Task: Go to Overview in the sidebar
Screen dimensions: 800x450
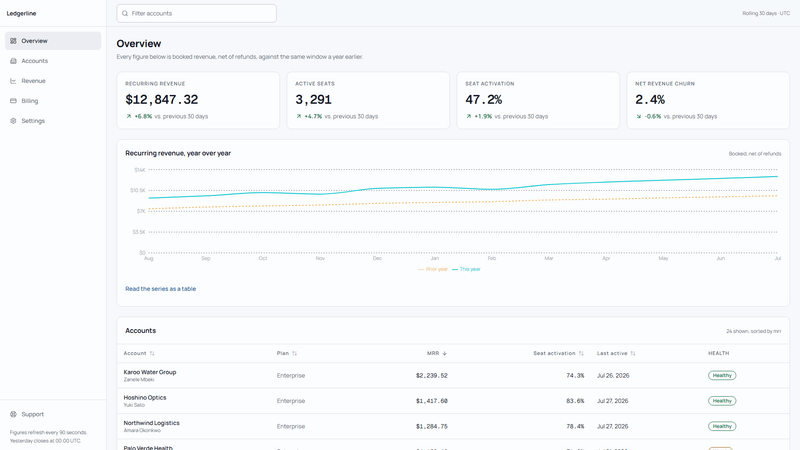Action: 53,41
